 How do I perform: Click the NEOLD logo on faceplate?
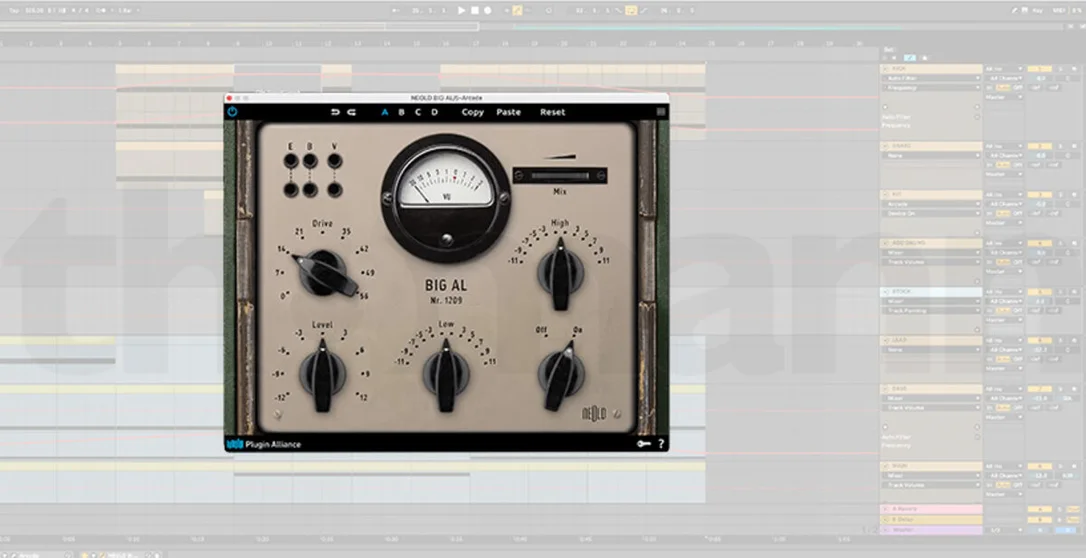(x=594, y=413)
